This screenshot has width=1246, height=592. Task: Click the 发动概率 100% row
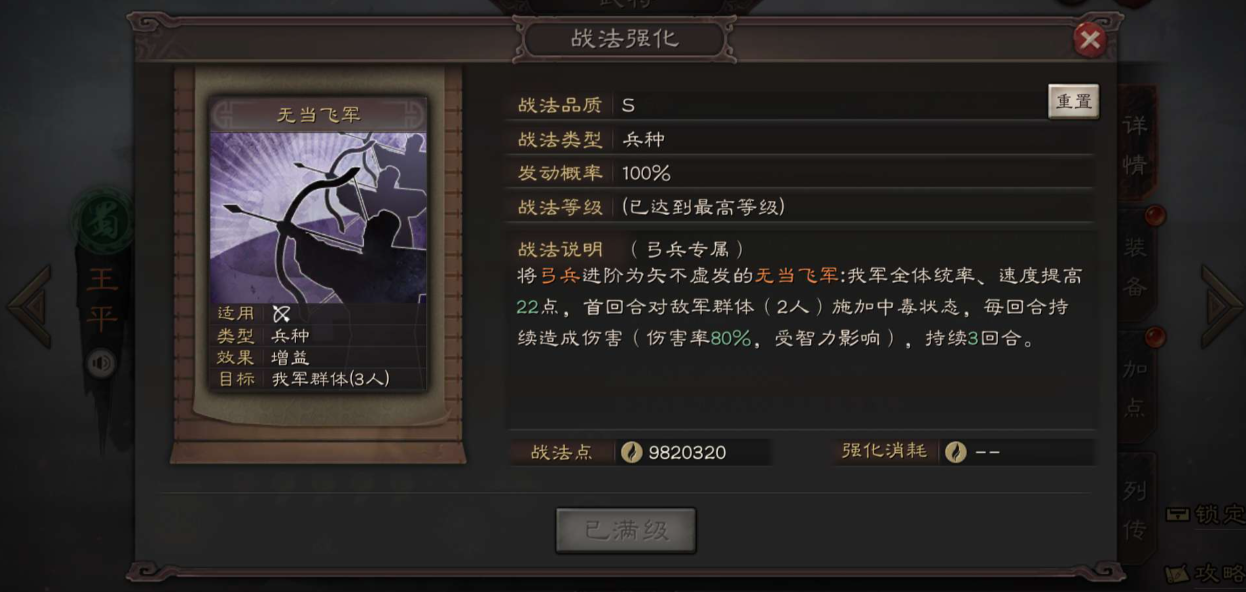(x=801, y=173)
